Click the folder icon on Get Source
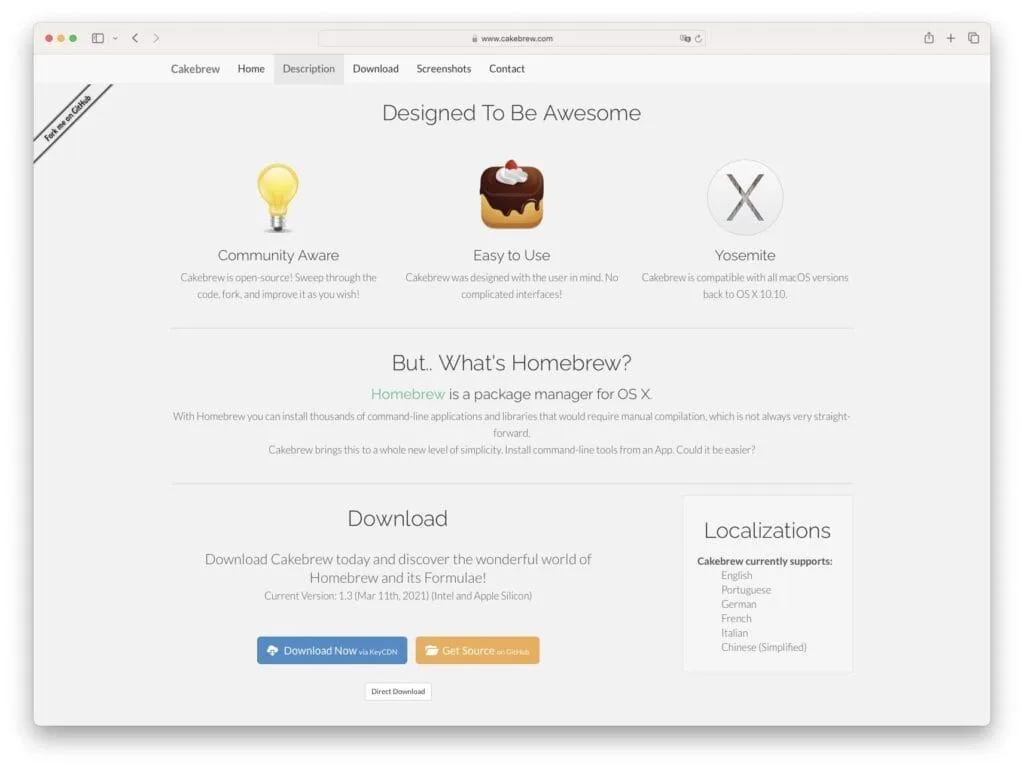 click(431, 650)
